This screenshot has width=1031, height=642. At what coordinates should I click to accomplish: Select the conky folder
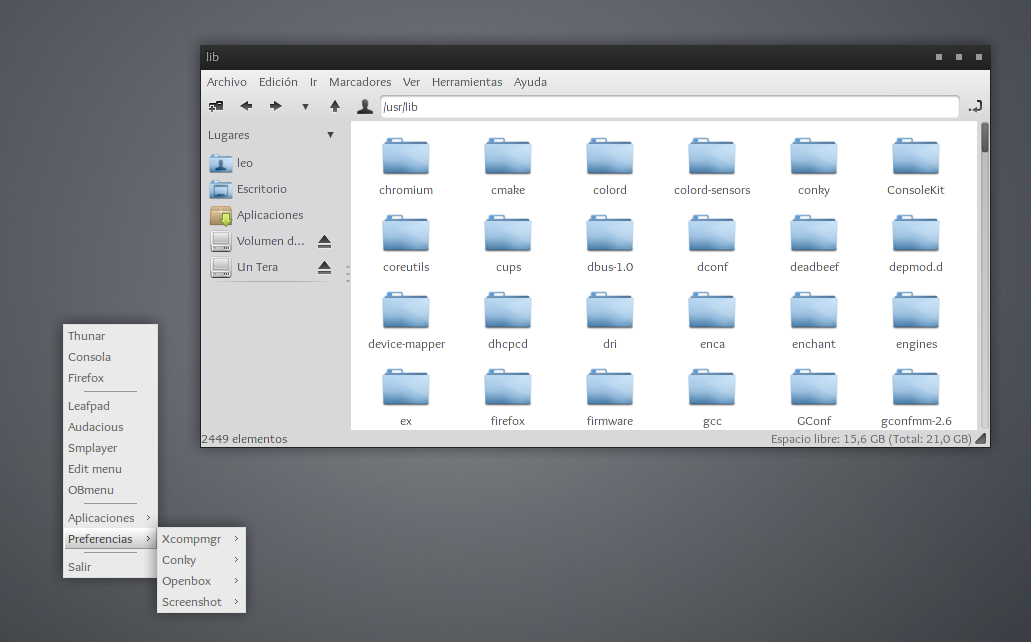click(814, 167)
